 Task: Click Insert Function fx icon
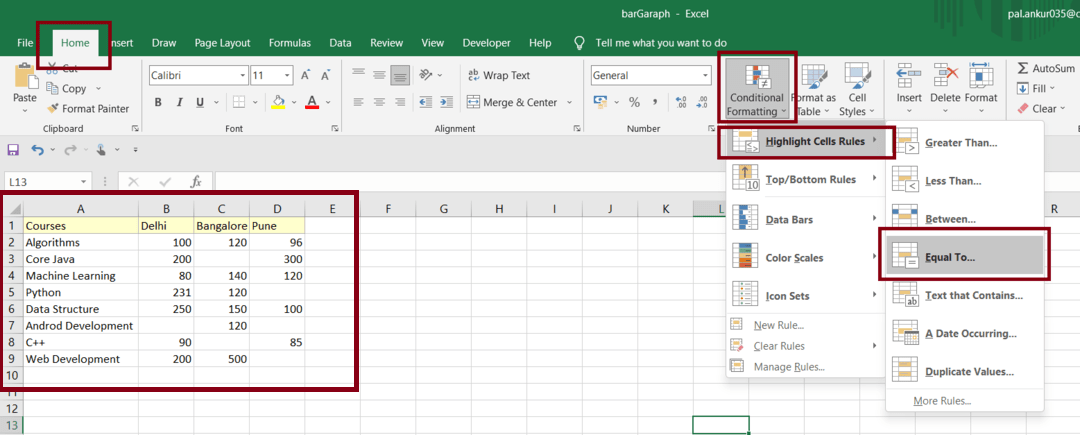pyautogui.click(x=196, y=182)
